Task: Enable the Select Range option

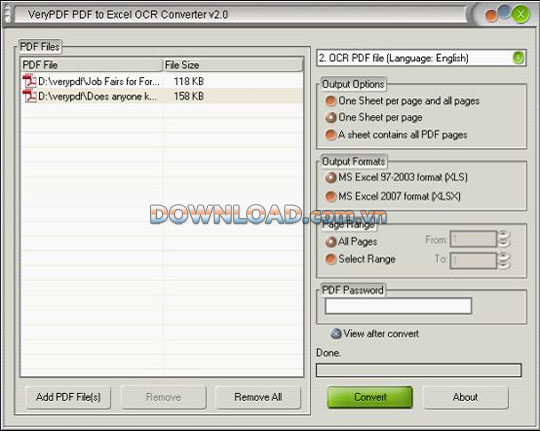Action: coord(331,259)
